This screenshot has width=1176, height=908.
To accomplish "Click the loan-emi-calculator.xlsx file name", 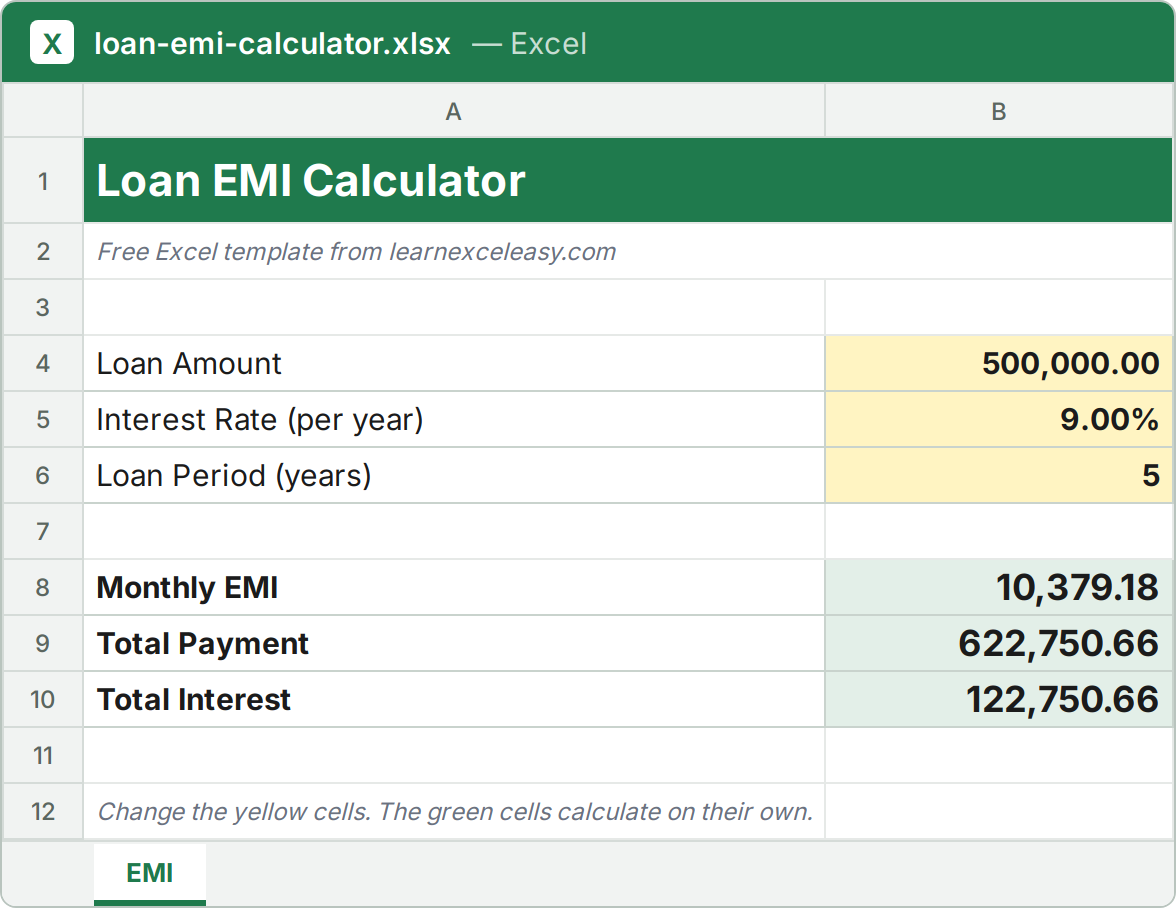I will click(x=272, y=43).
